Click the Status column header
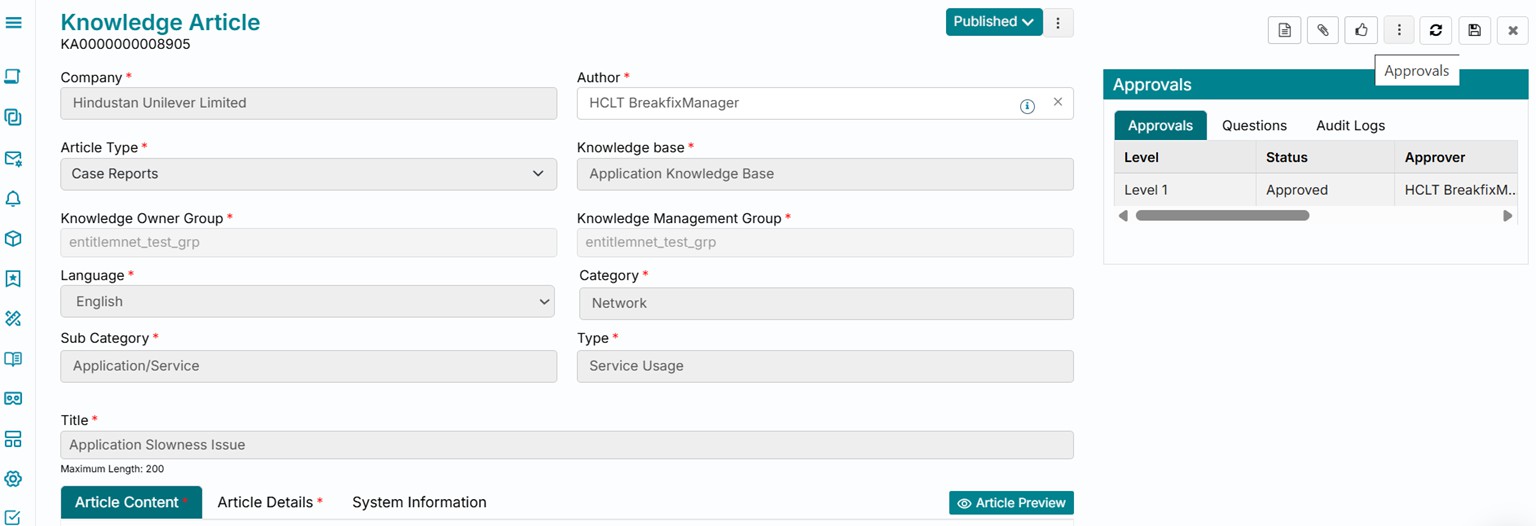 pos(1325,157)
